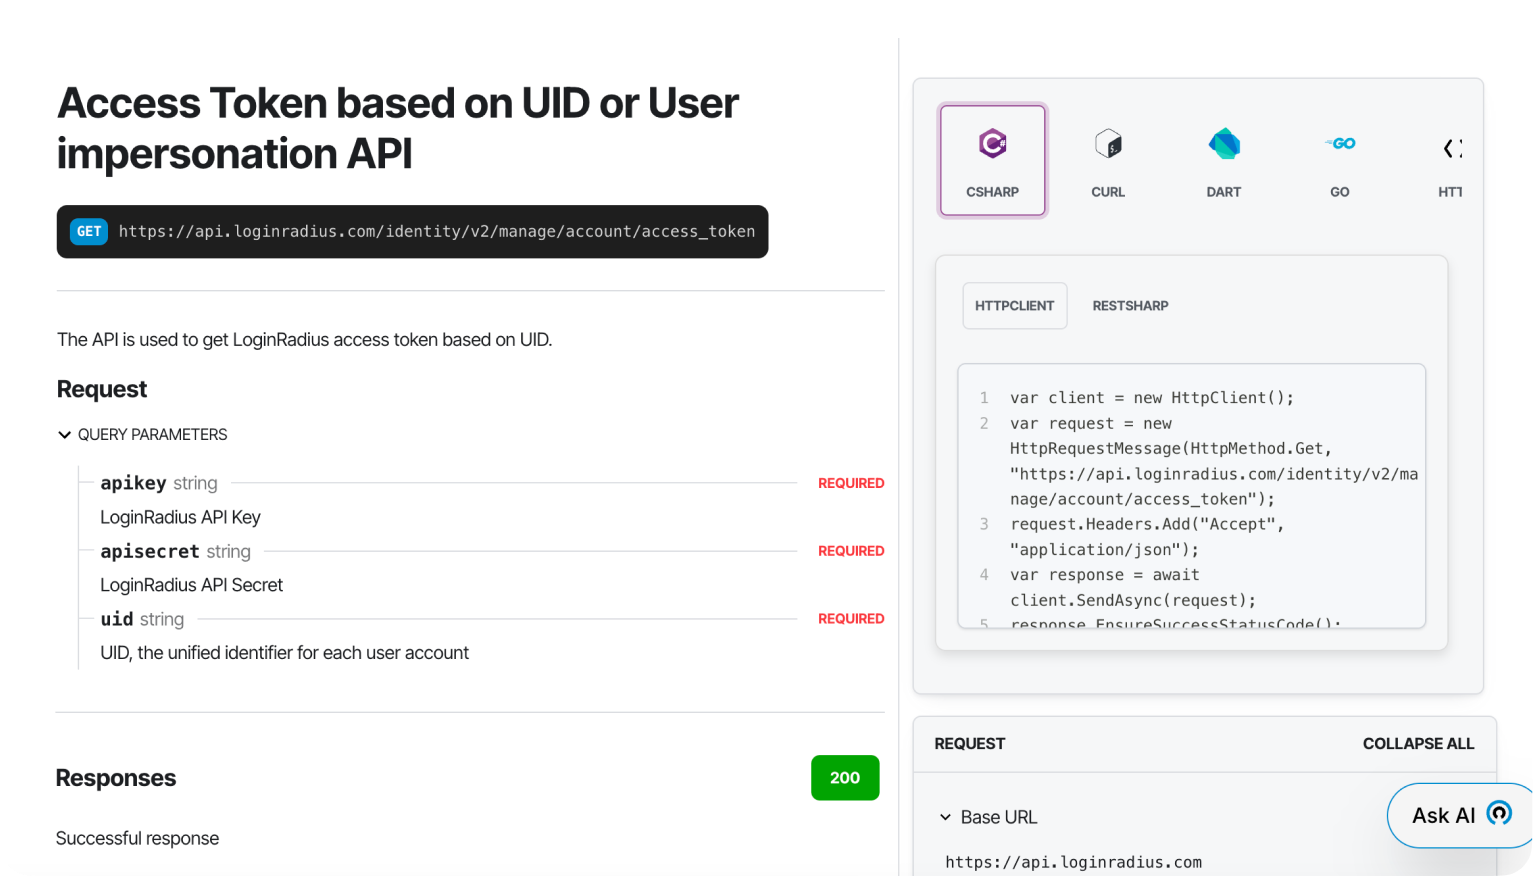Image resolution: width=1533 pixels, height=876 pixels.
Task: Collapse the QUERY PARAMETERS section
Action: pos(143,435)
